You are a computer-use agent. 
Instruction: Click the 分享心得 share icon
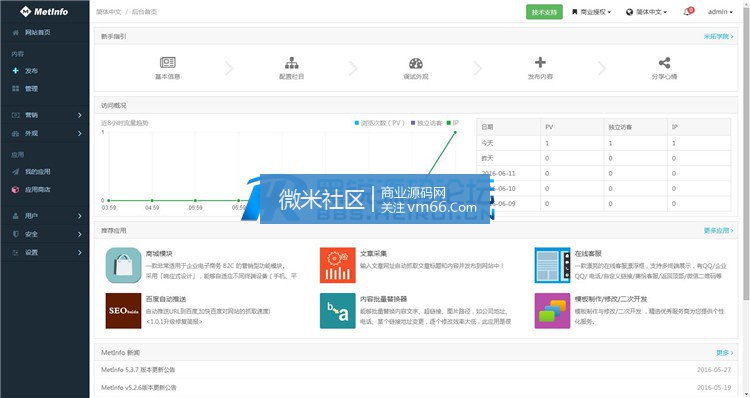coord(664,63)
